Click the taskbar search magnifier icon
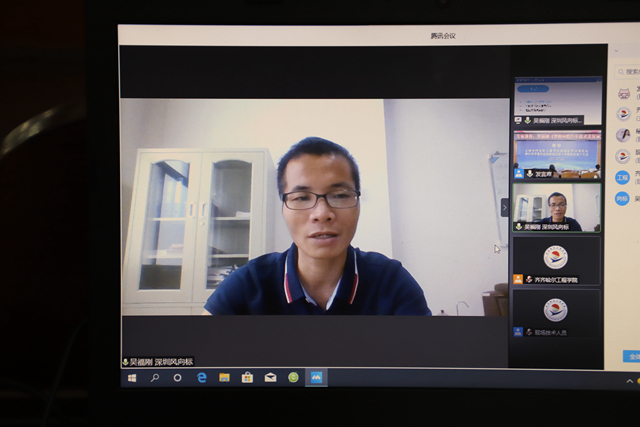Screen dimensions: 640x427 pyautogui.click(x=155, y=378)
